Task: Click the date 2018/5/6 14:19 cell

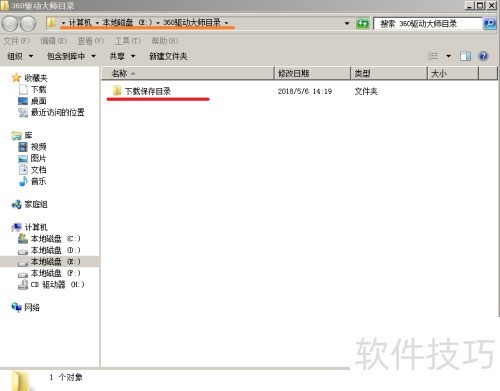Action: pos(305,91)
